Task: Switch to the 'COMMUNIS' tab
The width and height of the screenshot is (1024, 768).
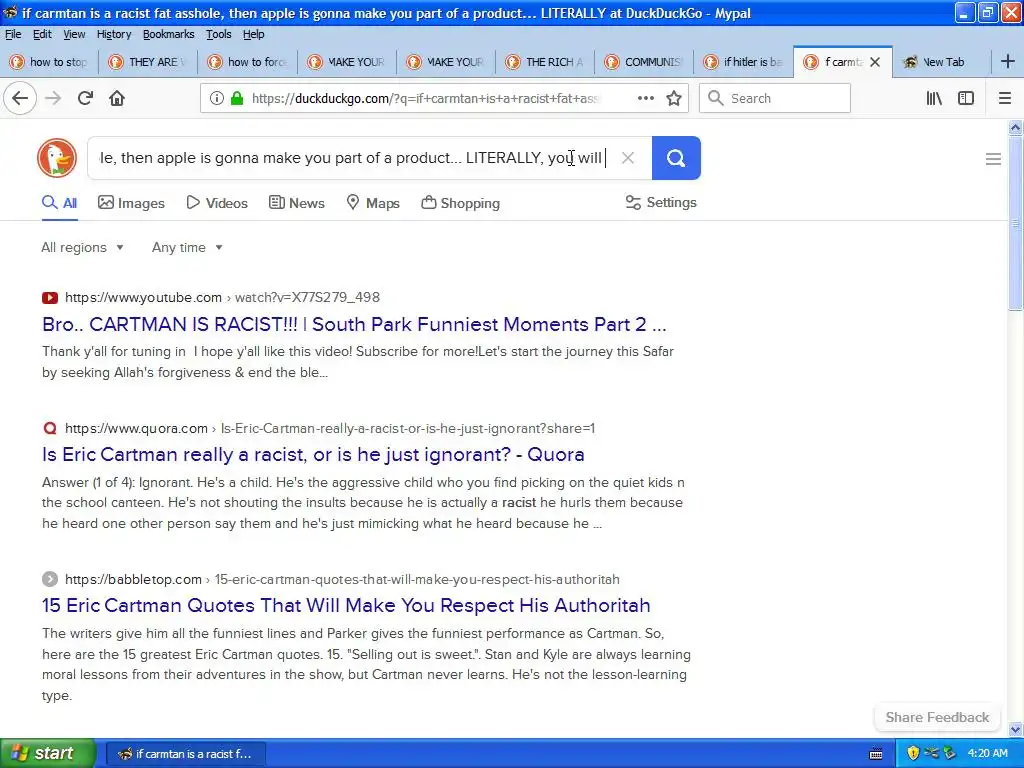Action: coord(644,62)
